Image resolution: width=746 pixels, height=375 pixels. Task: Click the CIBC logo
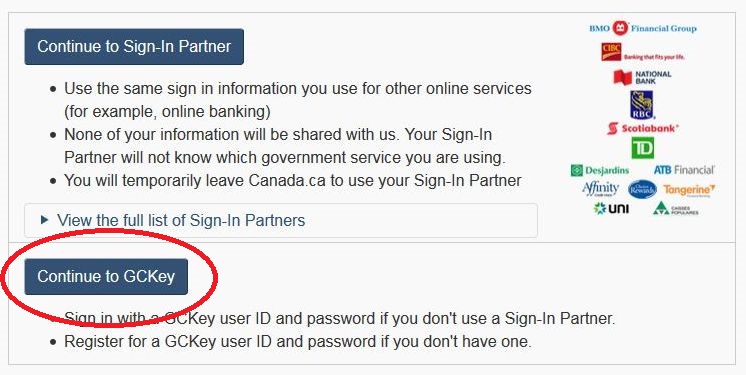642,52
